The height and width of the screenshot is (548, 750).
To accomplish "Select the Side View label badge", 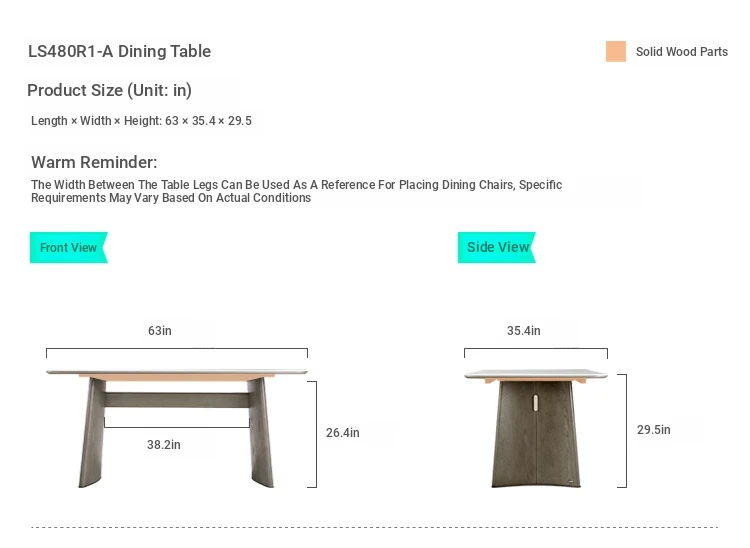I will click(497, 248).
